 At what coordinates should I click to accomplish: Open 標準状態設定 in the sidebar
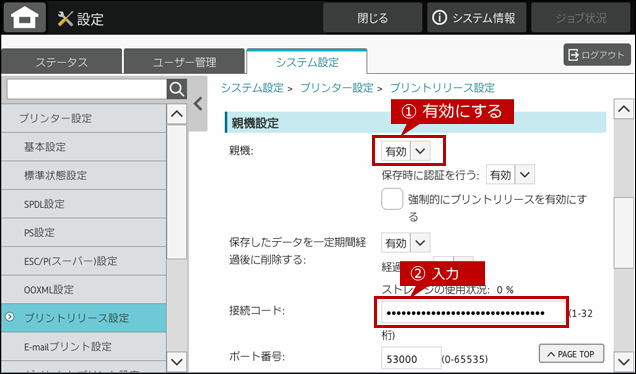point(84,175)
